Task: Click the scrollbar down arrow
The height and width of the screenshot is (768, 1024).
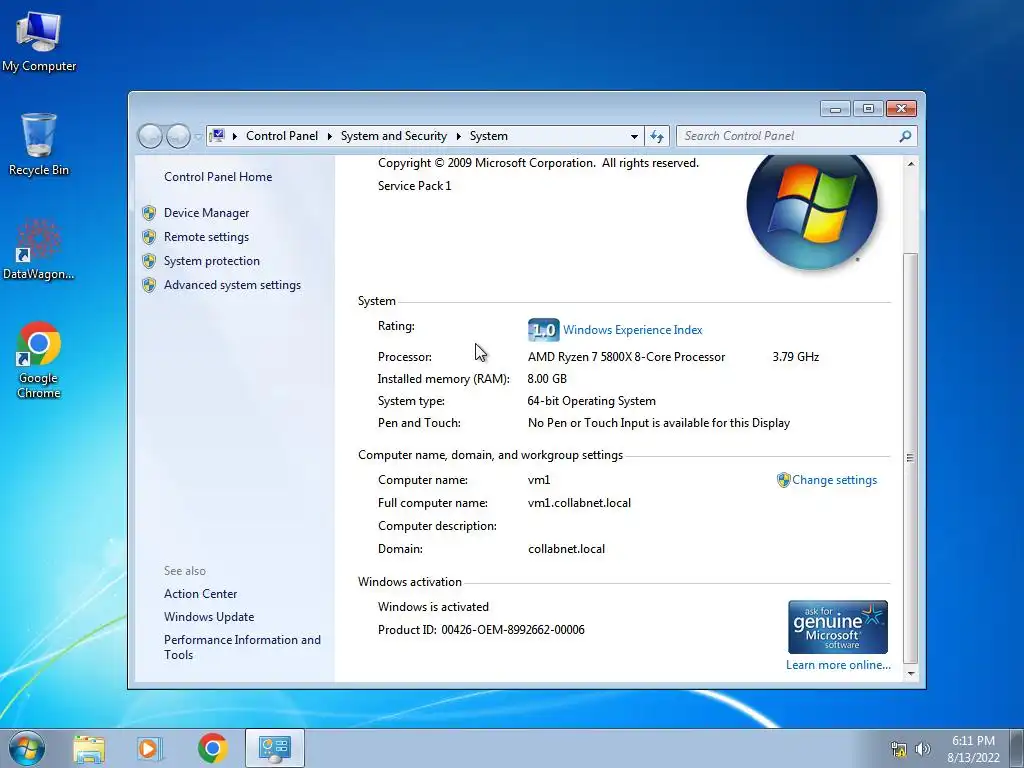Action: [x=910, y=673]
